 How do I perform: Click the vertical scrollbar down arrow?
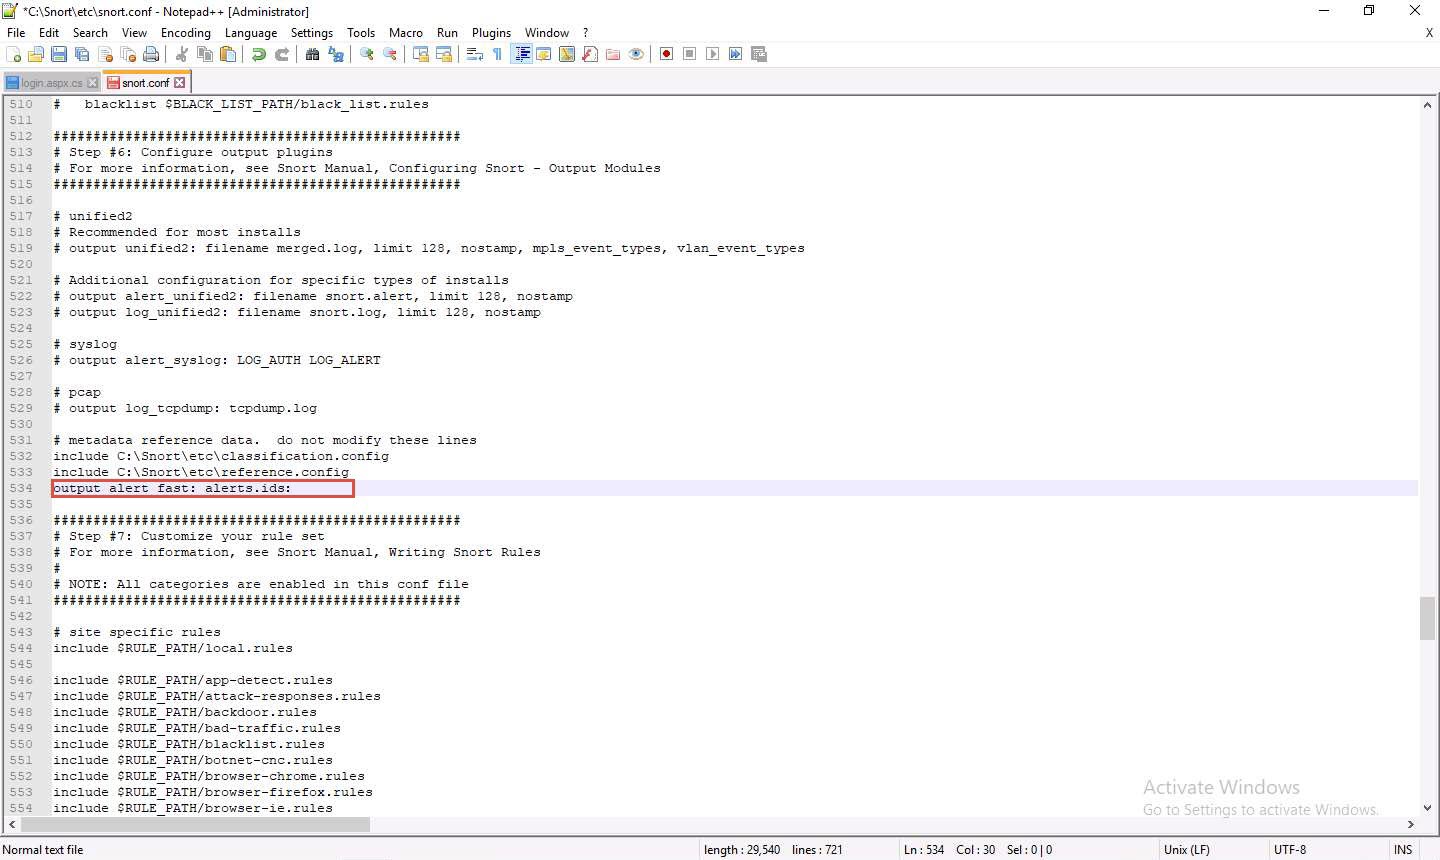coord(1427,808)
